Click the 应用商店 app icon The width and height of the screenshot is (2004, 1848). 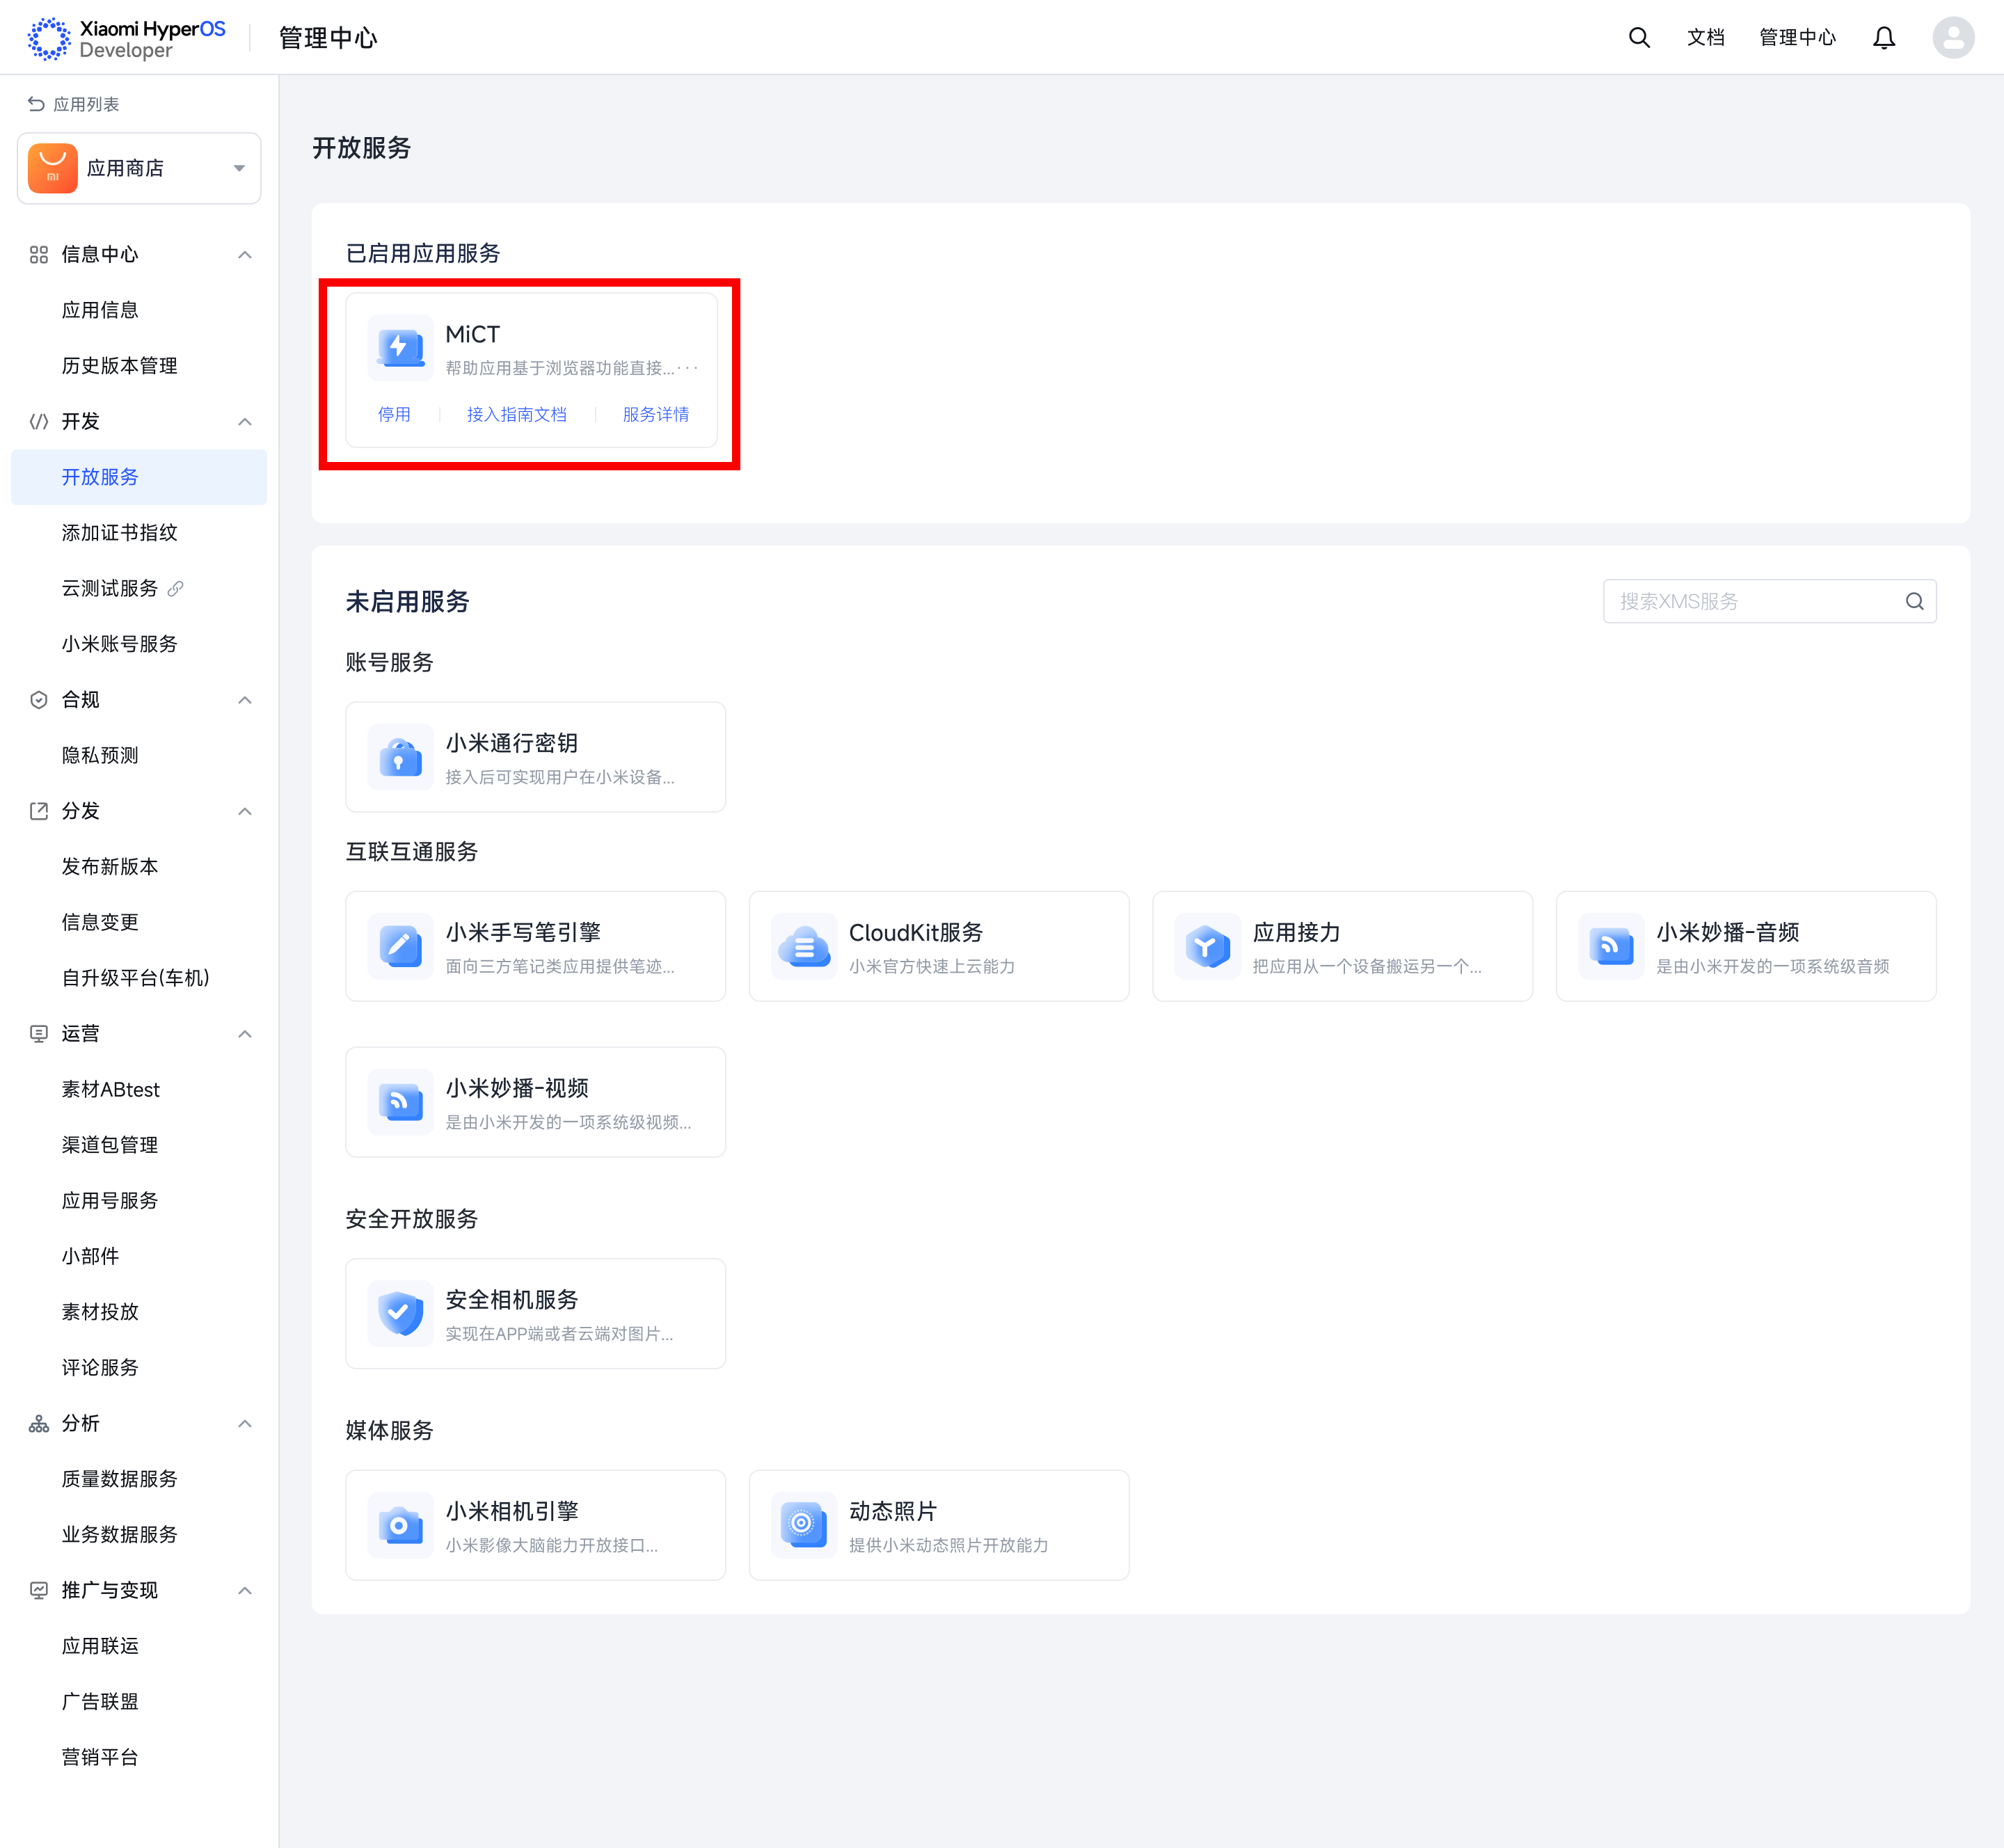(53, 168)
